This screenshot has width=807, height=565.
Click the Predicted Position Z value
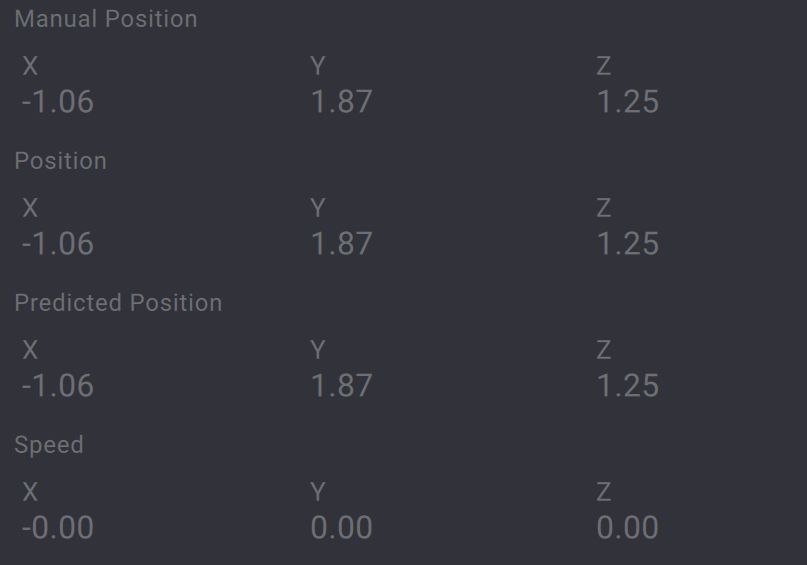627,386
